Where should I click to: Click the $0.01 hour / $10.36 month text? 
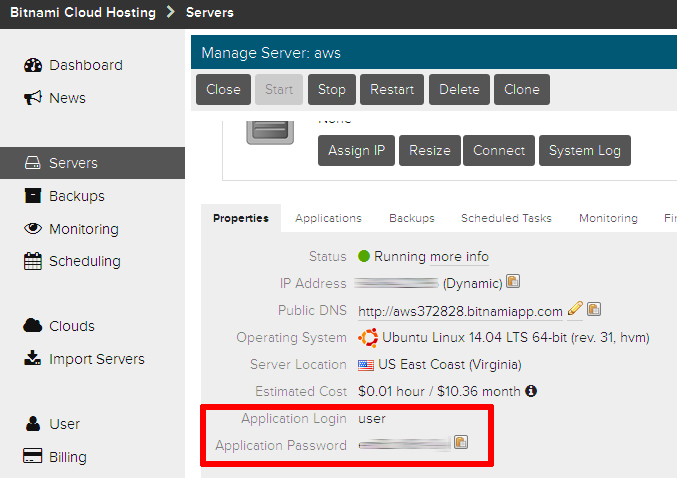pyautogui.click(x=439, y=391)
